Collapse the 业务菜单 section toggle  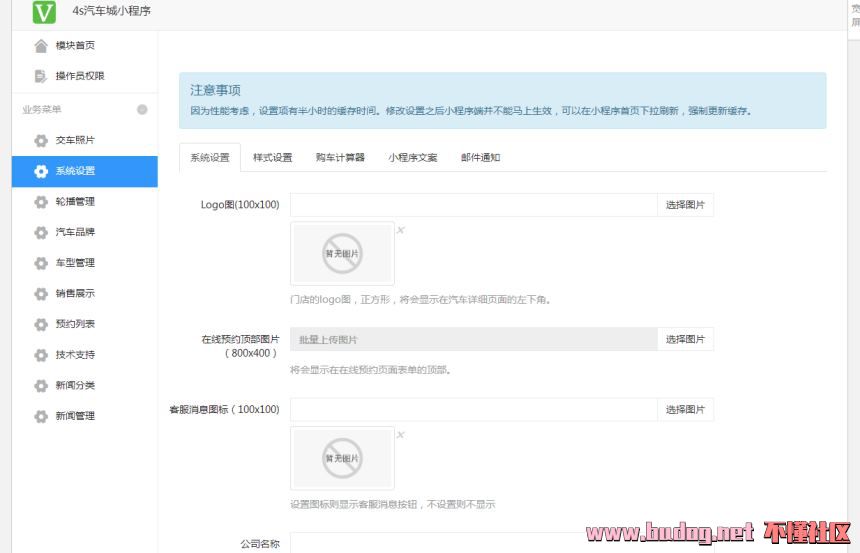pyautogui.click(x=142, y=110)
